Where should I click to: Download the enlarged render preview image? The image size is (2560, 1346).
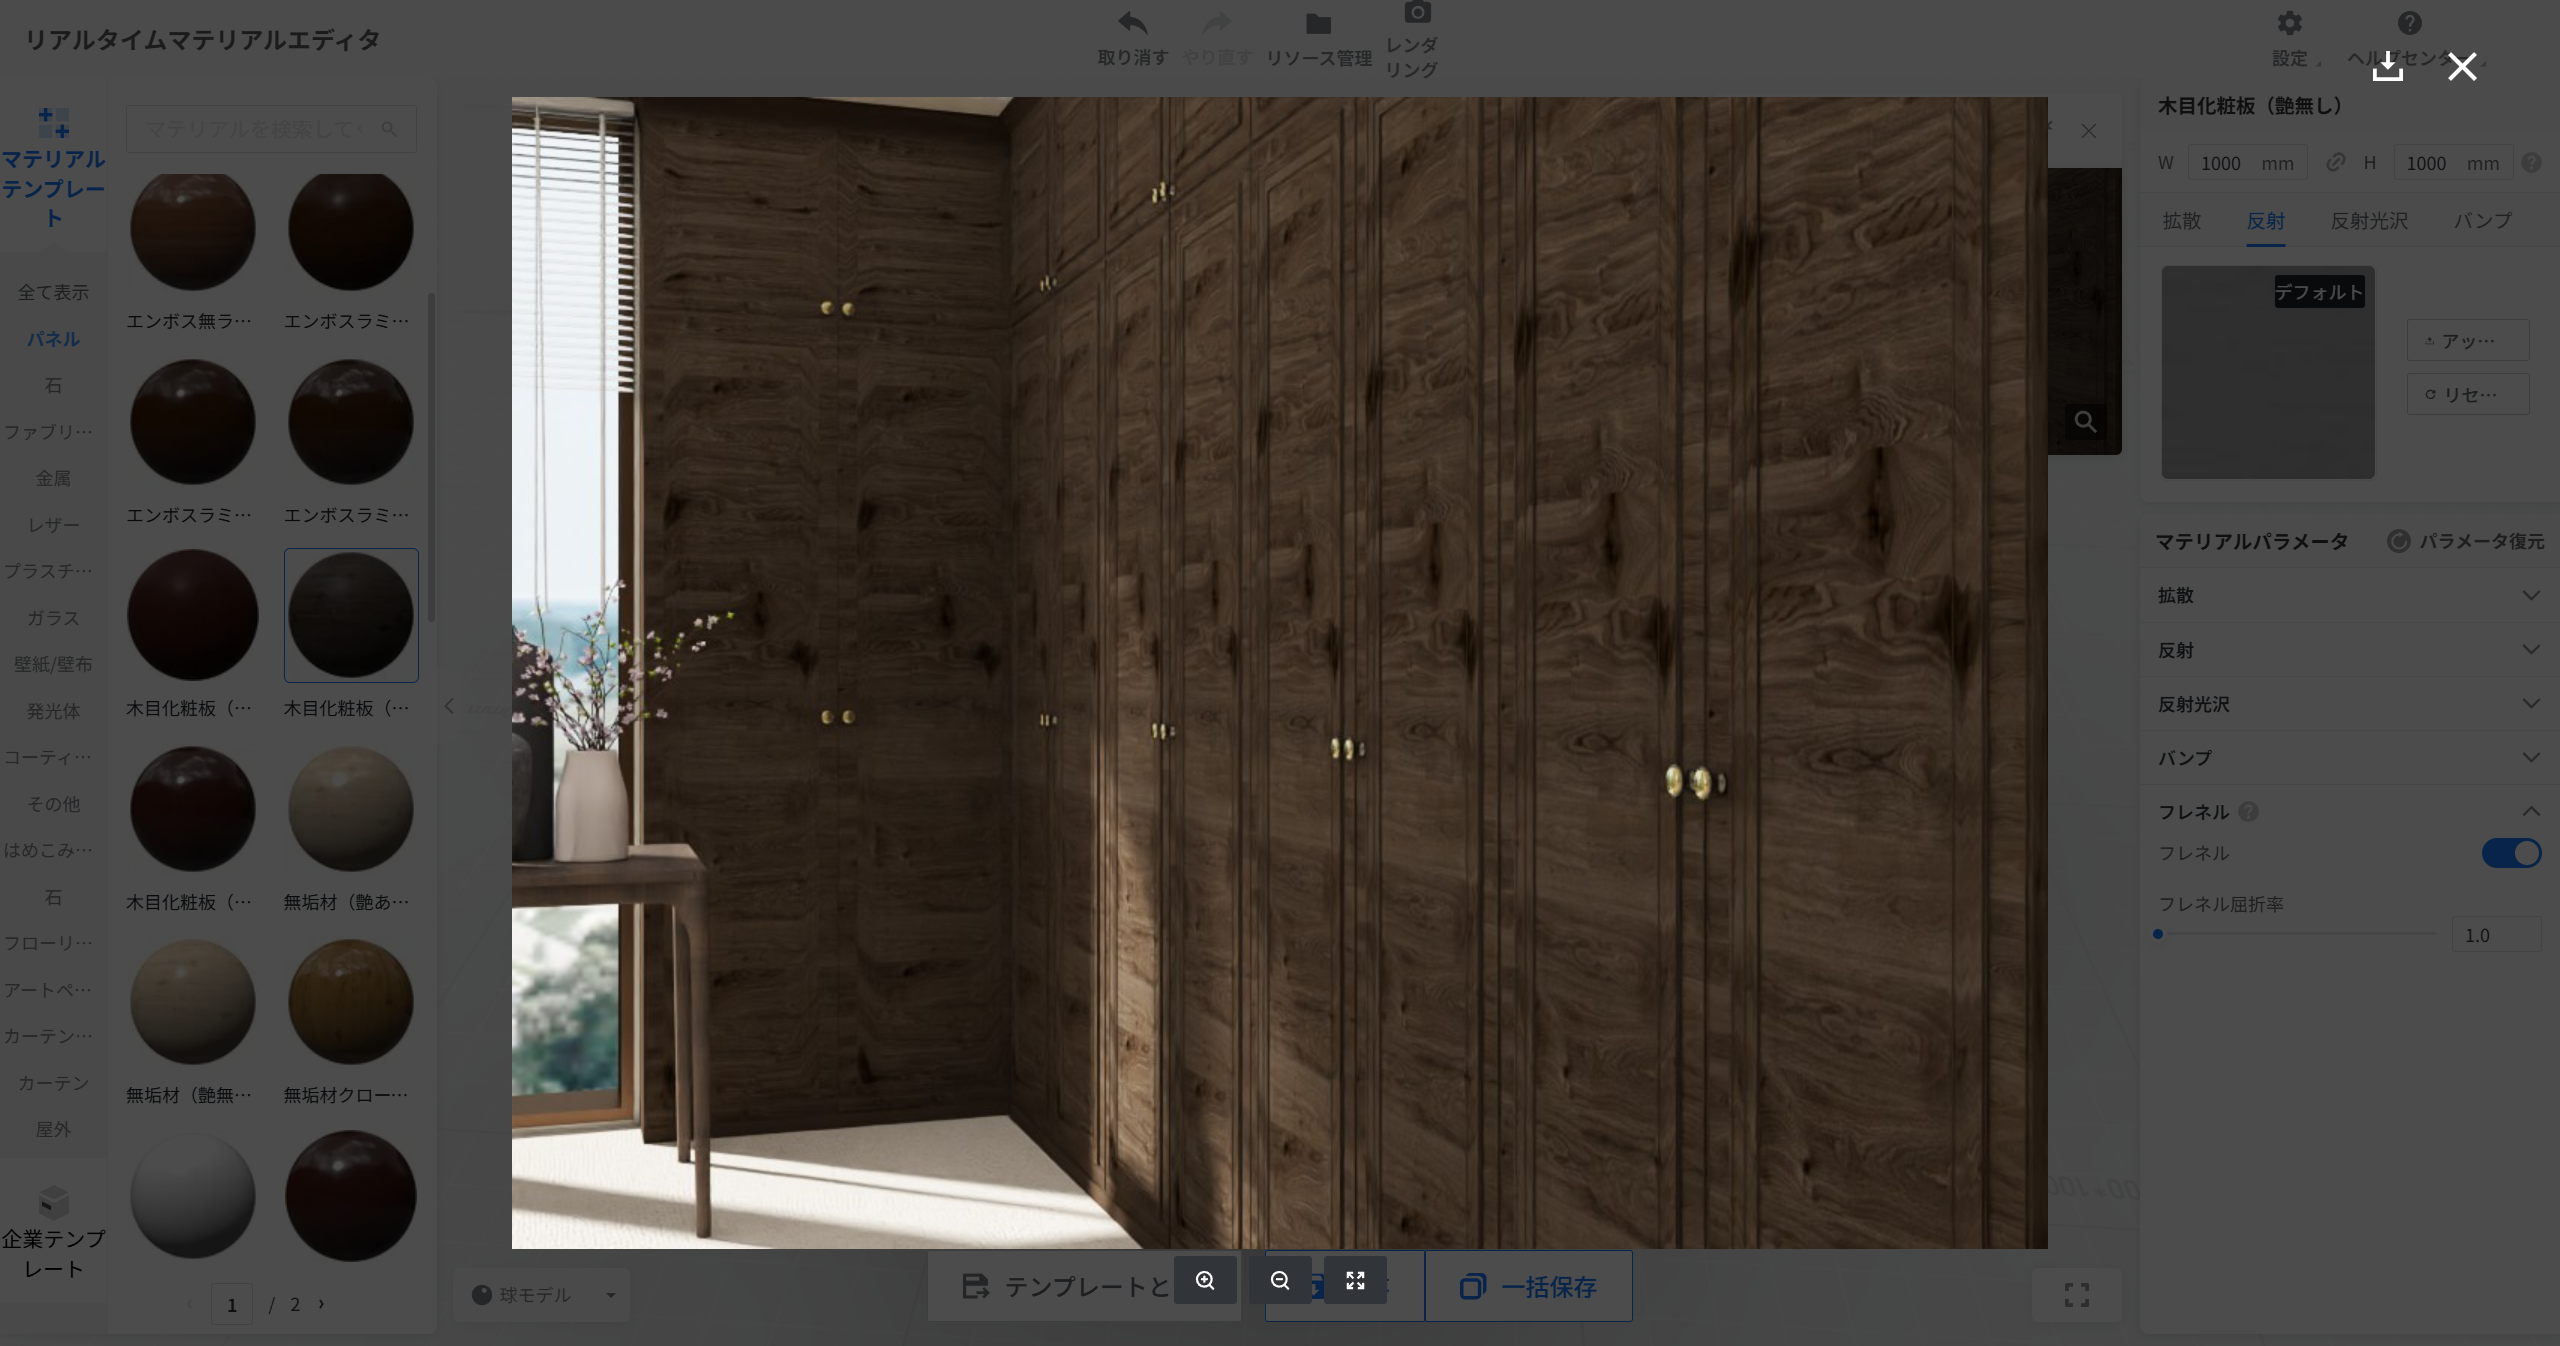[x=2387, y=67]
